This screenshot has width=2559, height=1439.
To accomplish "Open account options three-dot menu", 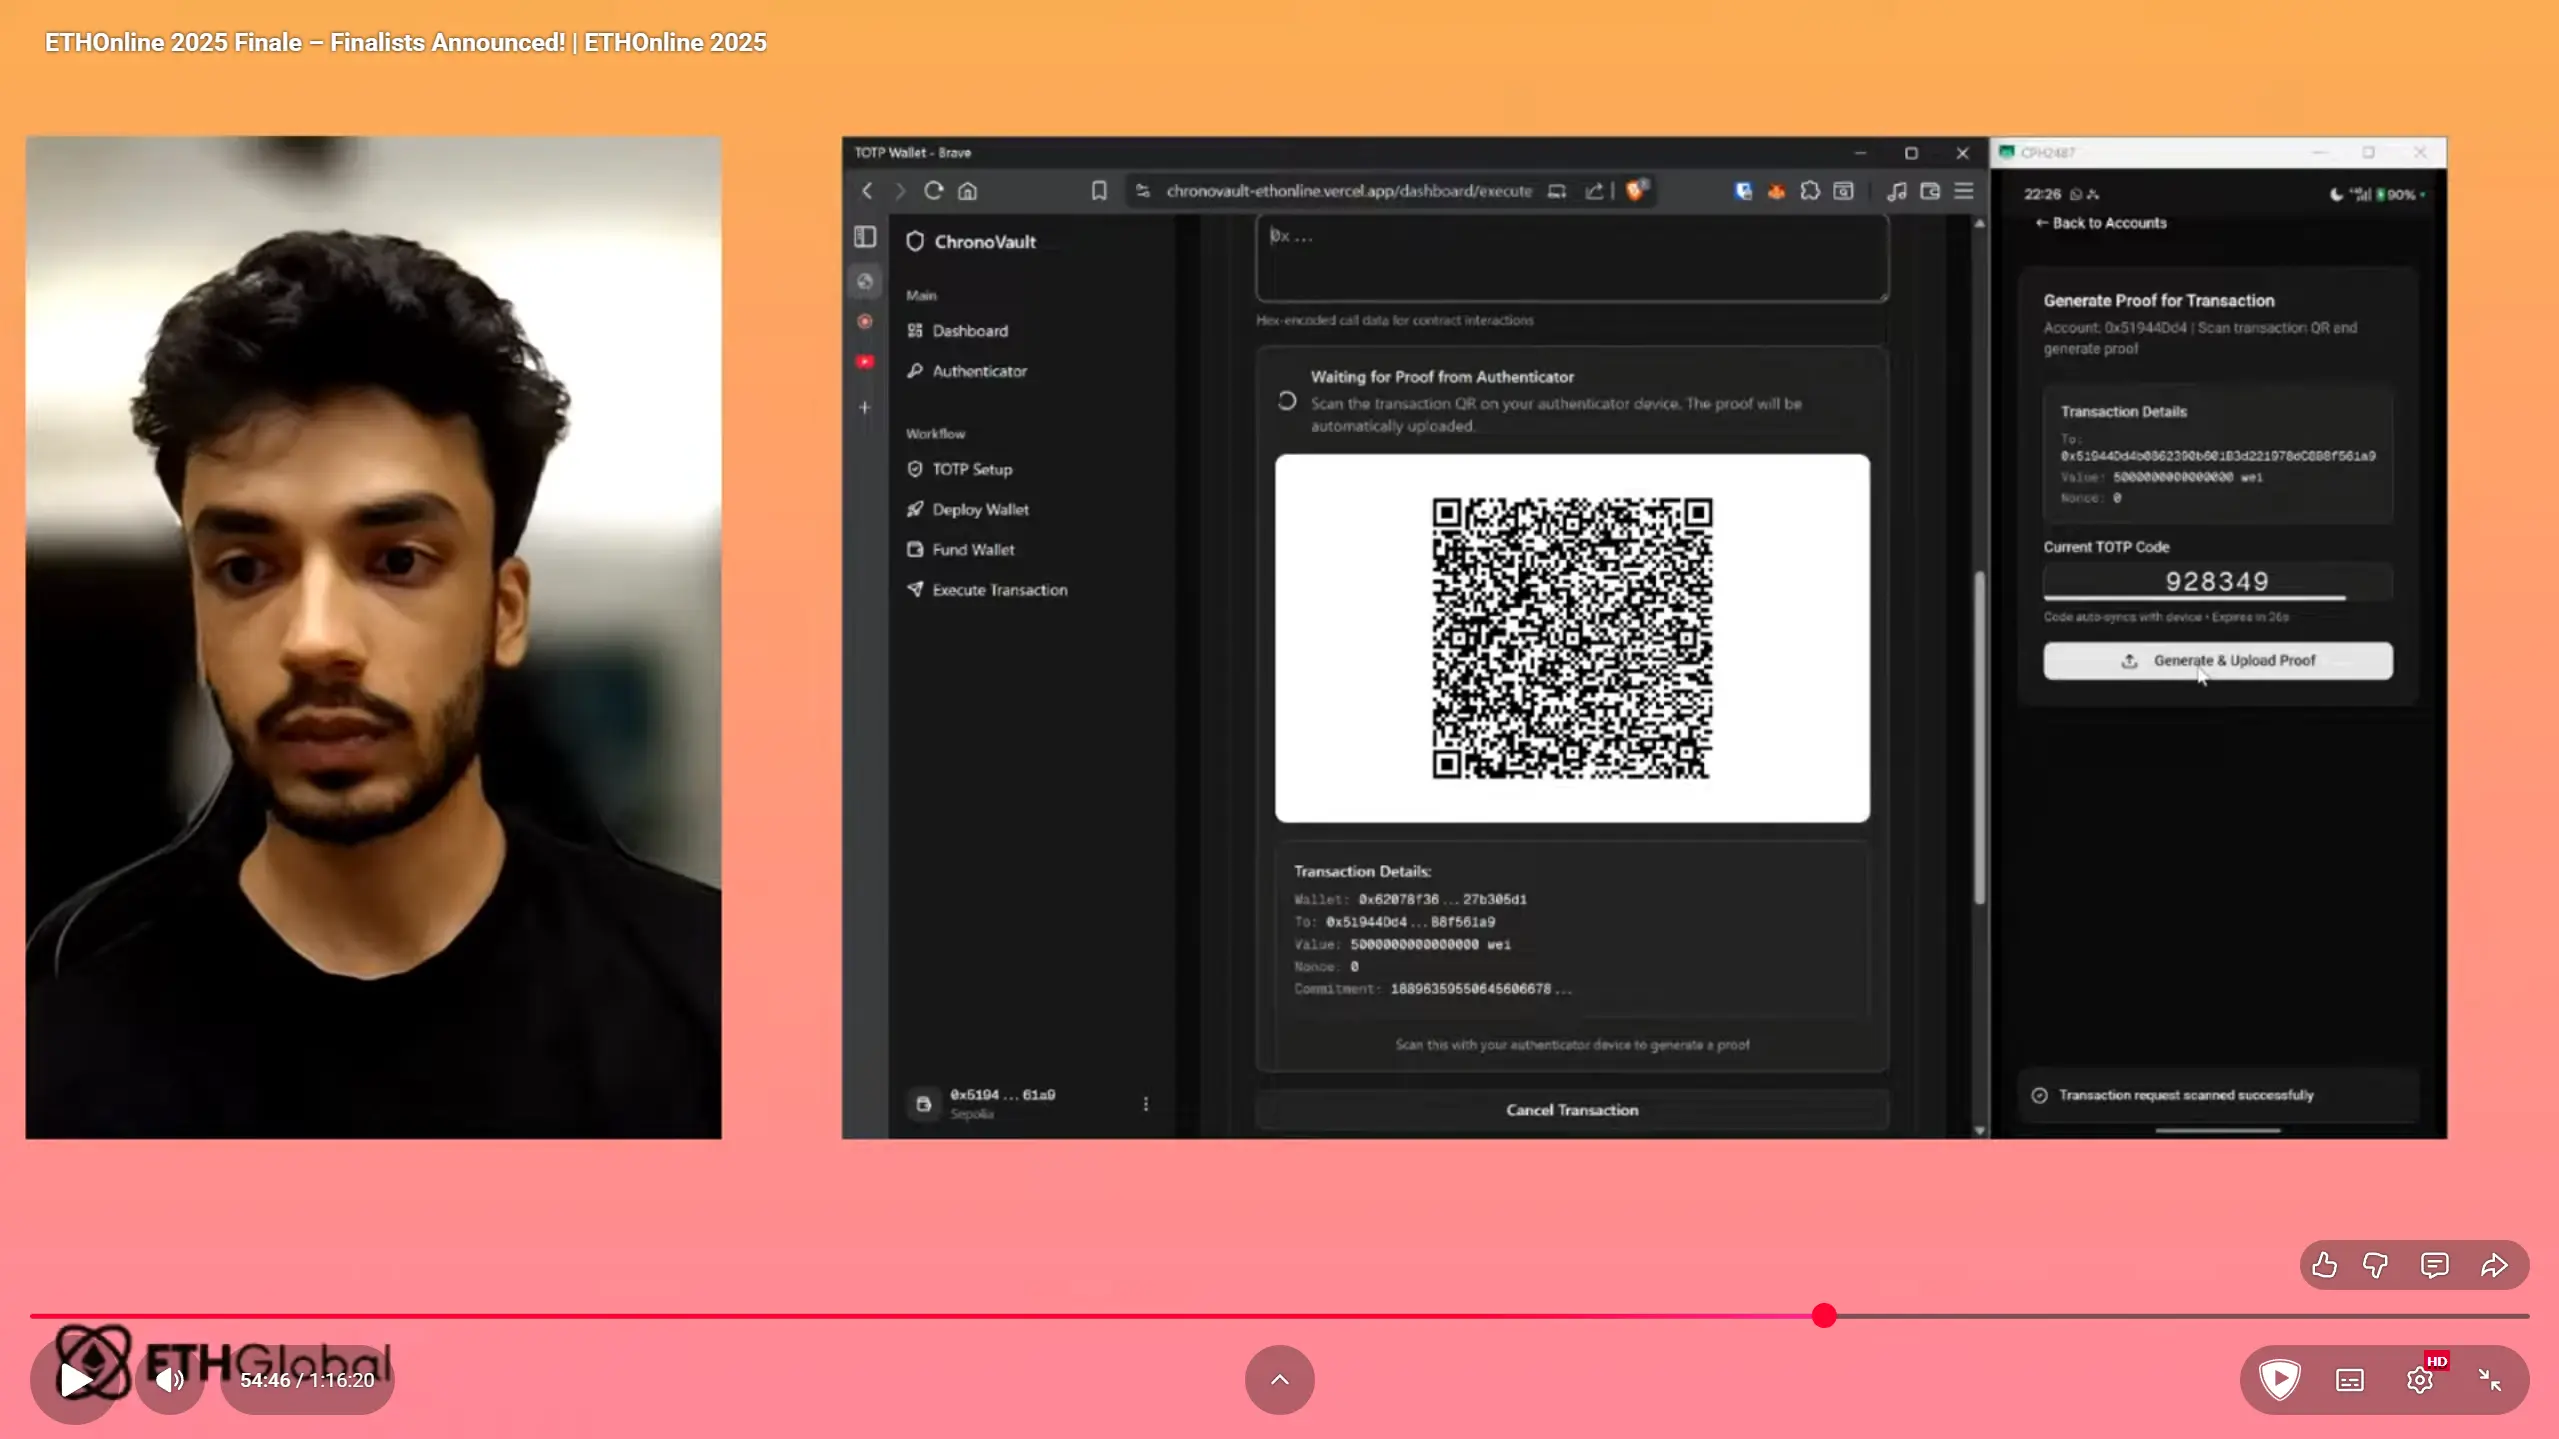I will click(x=1145, y=1104).
